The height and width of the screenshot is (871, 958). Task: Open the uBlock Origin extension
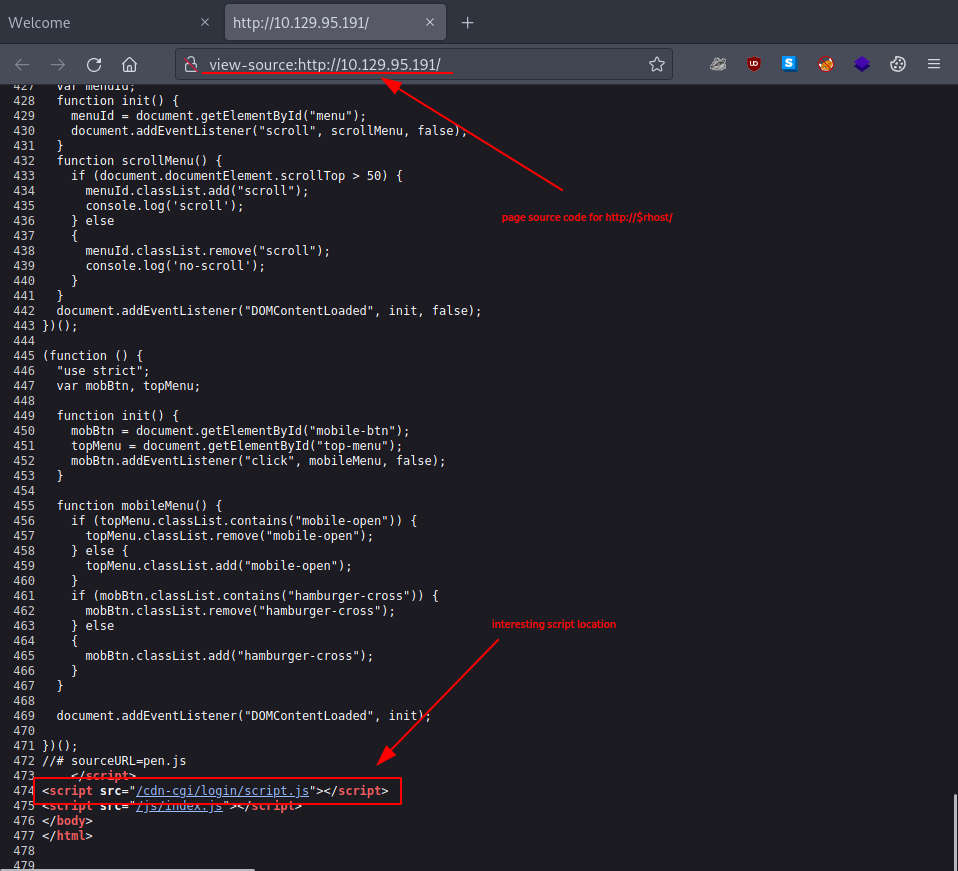[754, 63]
